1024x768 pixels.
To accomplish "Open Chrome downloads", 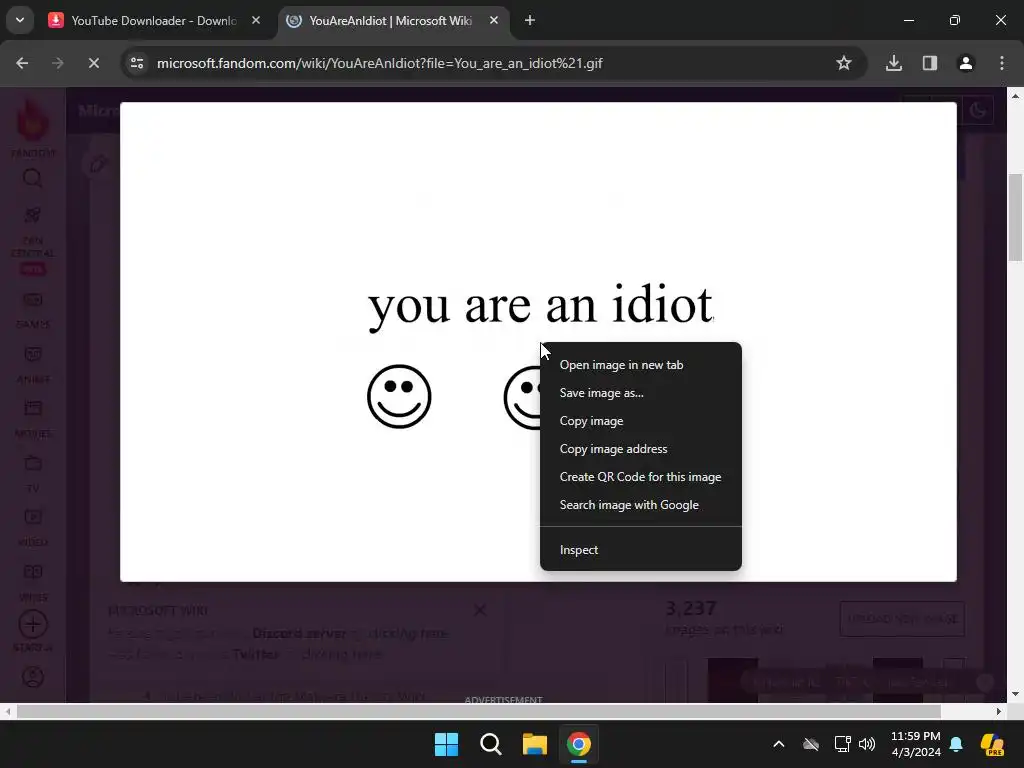I will [x=894, y=63].
